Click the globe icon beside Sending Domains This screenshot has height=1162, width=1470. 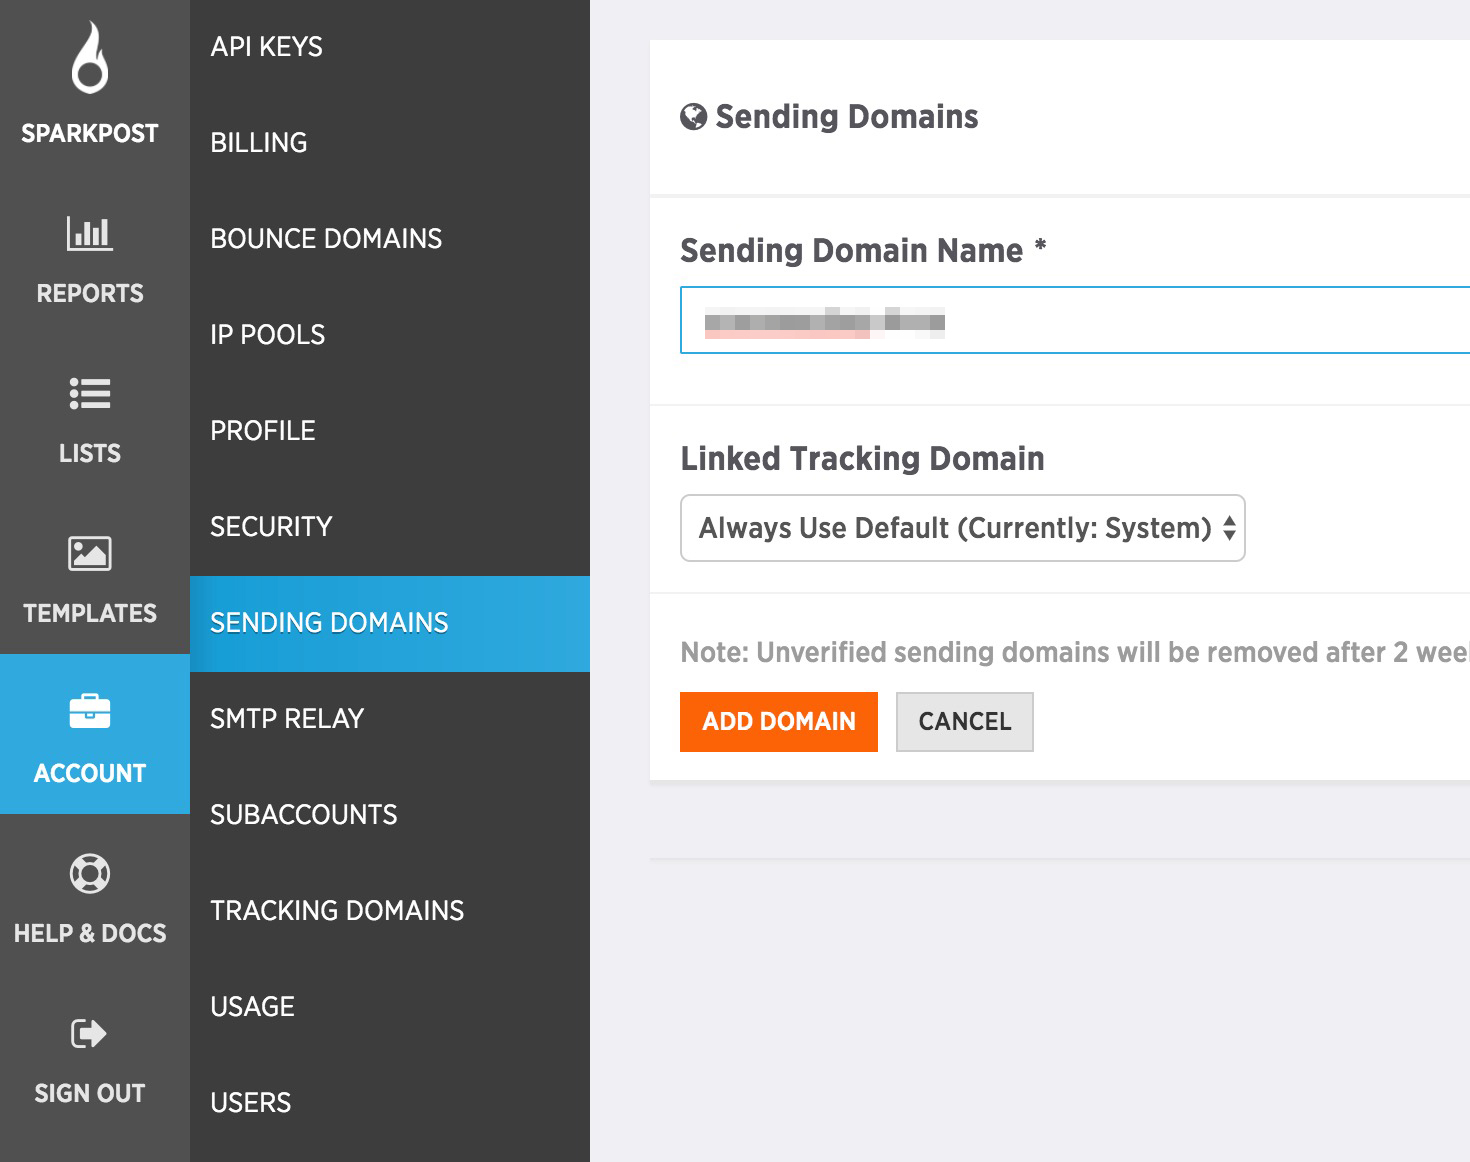(693, 117)
